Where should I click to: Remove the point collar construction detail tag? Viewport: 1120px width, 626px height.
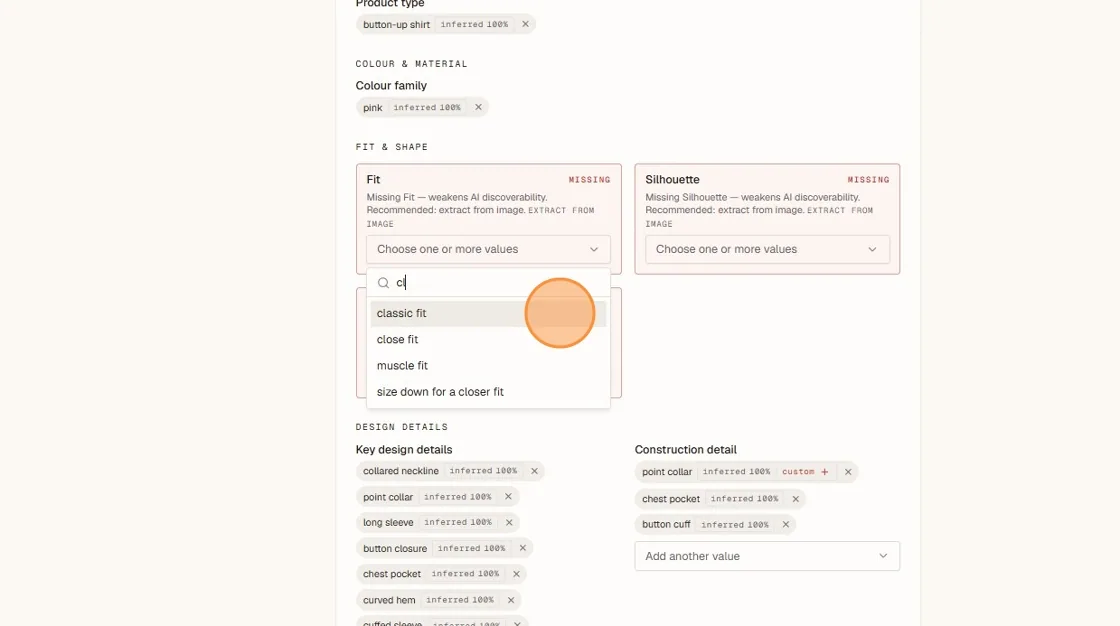[848, 472]
